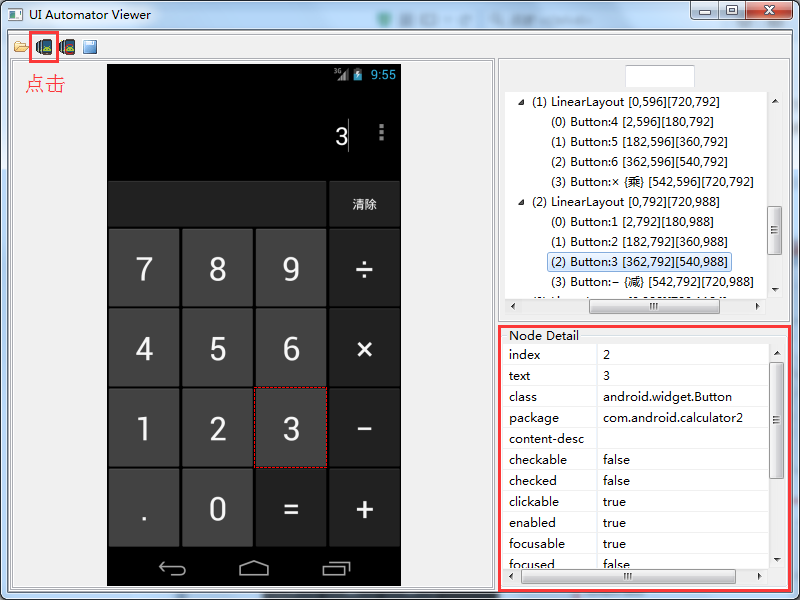Image resolution: width=800 pixels, height=600 pixels.
Task: Select tree node Button:× {乘}
Action: point(652,182)
